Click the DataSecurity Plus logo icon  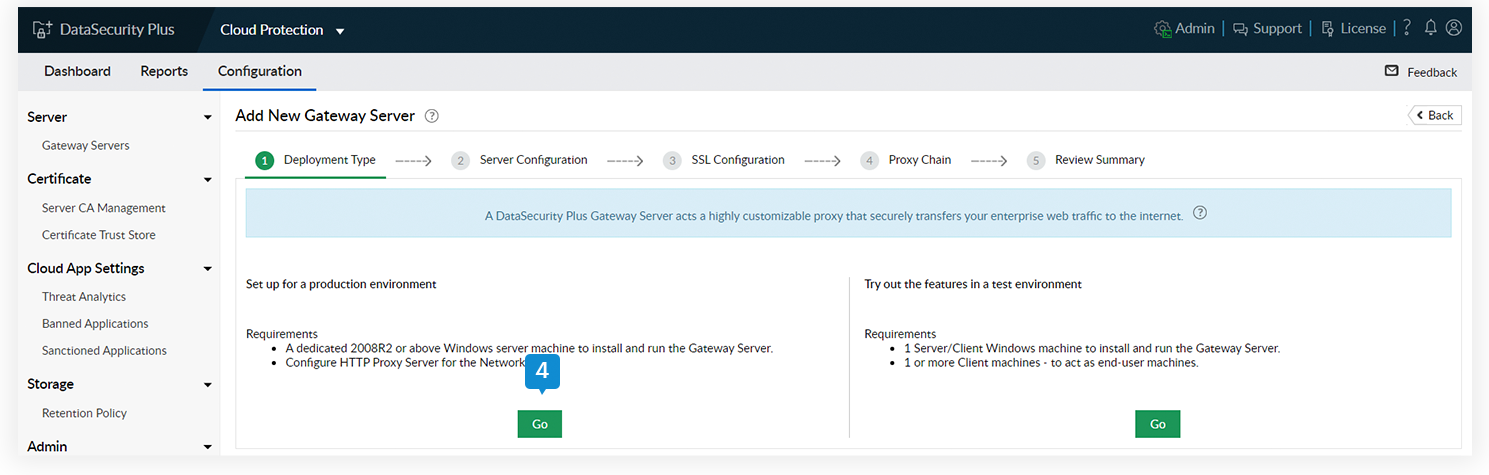click(x=42, y=29)
